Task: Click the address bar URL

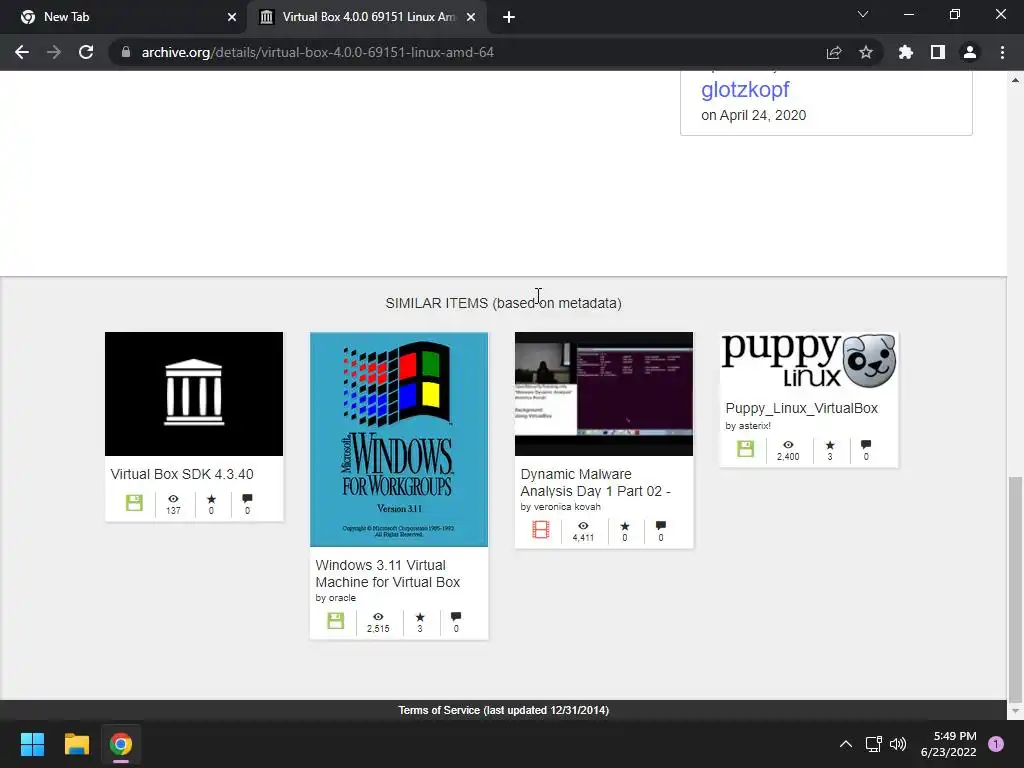Action: point(317,52)
